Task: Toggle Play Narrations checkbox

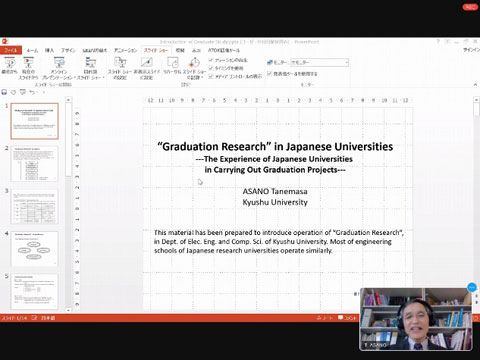Action: (211, 60)
